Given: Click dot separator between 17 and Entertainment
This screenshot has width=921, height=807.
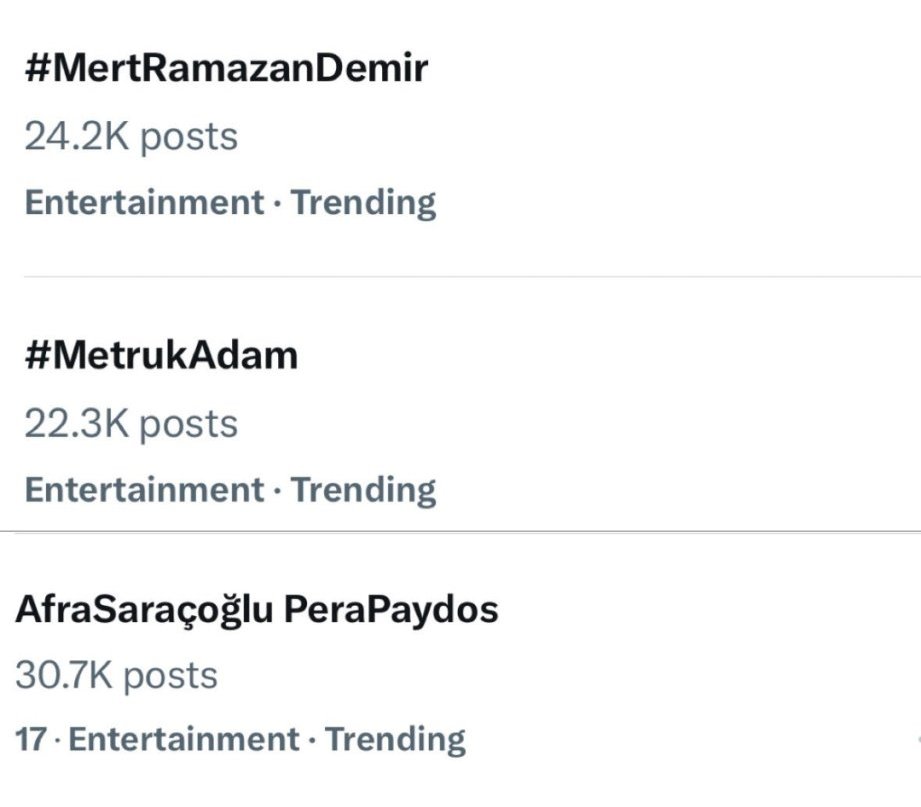Looking at the screenshot, I should point(57,740).
